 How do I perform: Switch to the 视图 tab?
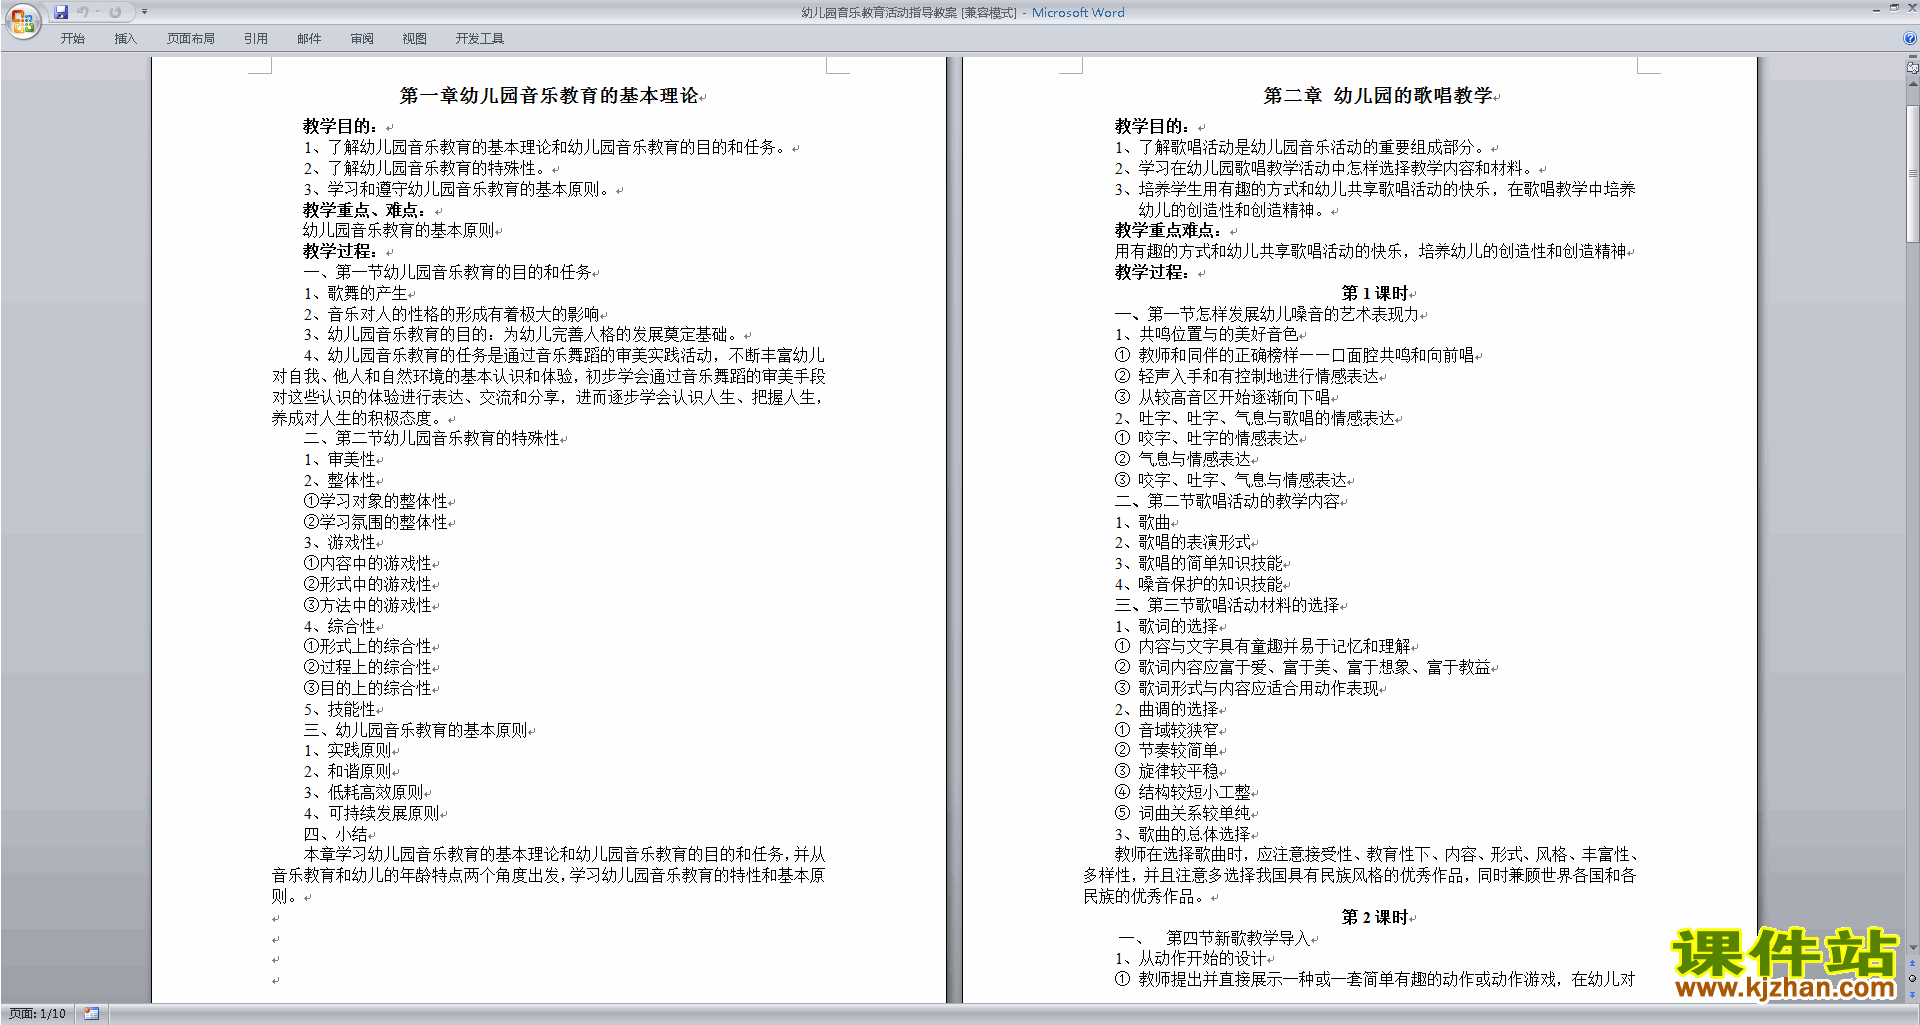(415, 38)
